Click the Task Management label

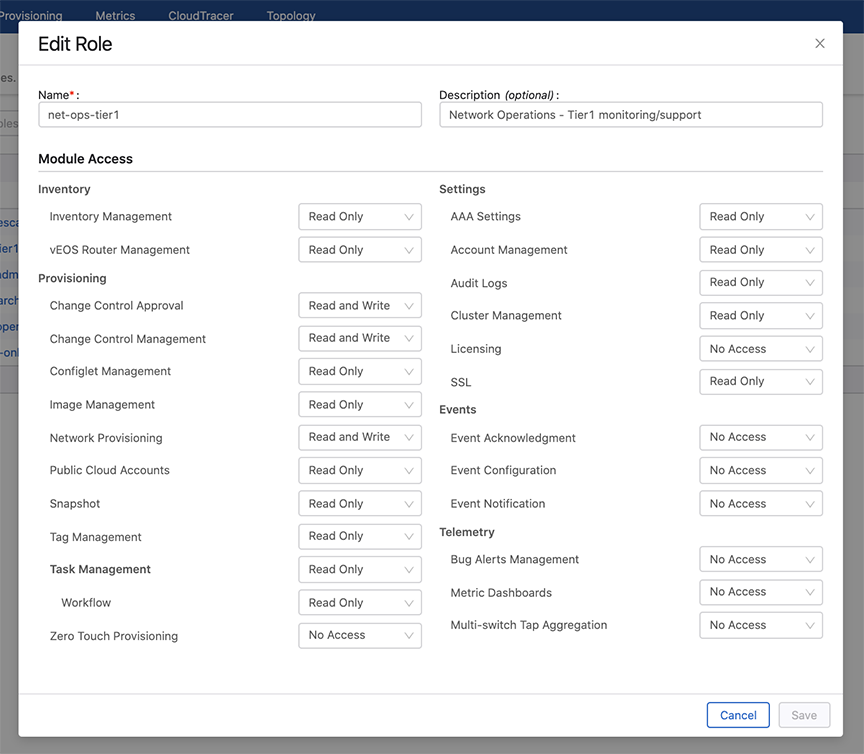100,569
